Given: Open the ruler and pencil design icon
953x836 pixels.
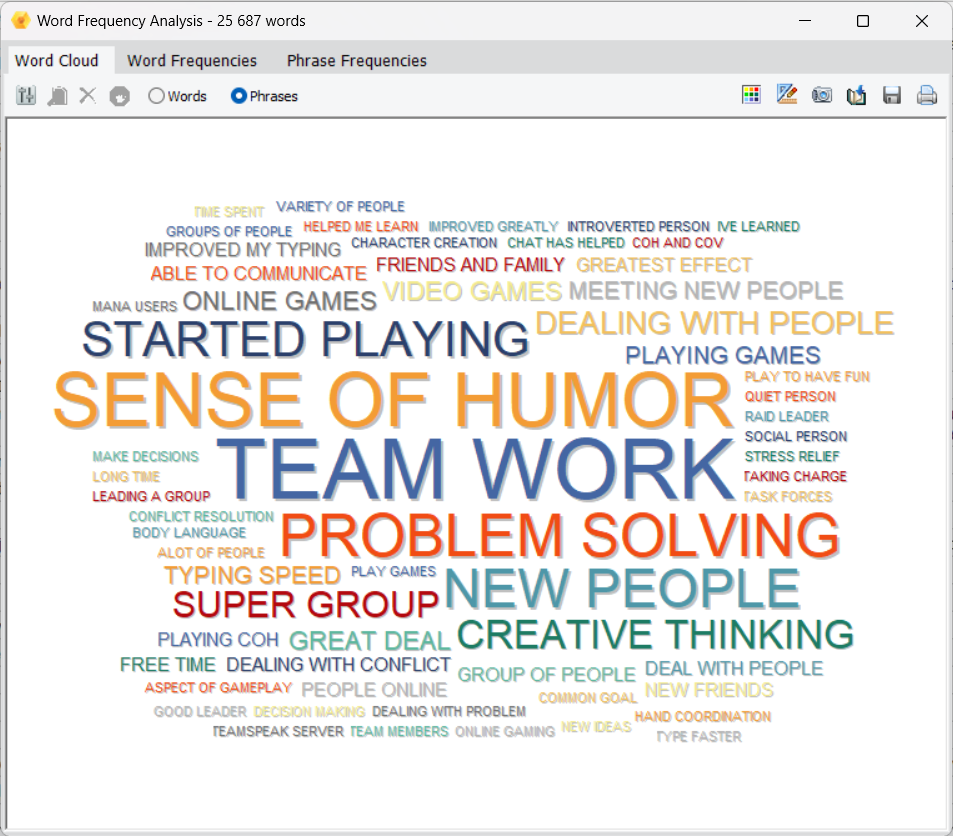Looking at the screenshot, I should tap(787, 95).
